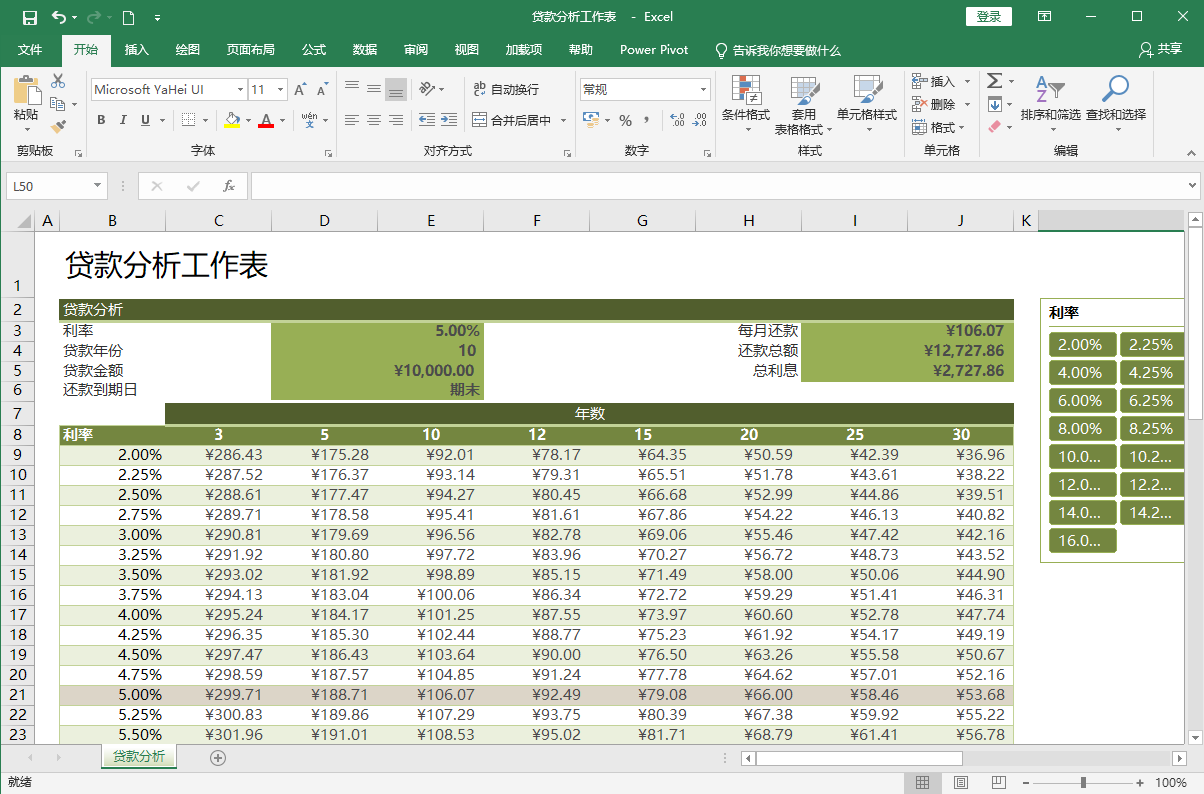This screenshot has width=1204, height=794.
Task: Click the Paste clipboard icon
Action: [x=27, y=91]
